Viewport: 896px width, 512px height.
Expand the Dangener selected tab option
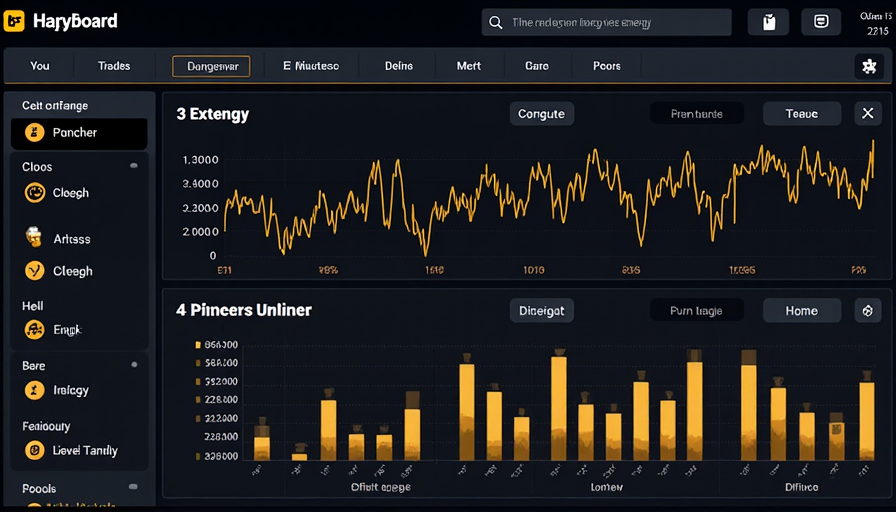click(211, 66)
